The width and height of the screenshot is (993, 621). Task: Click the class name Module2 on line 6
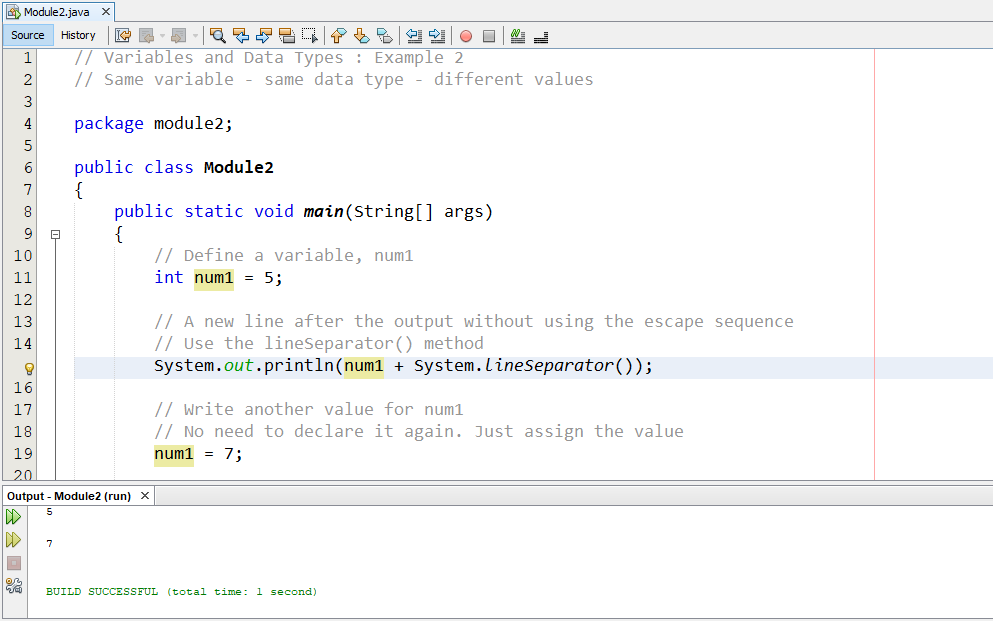point(239,168)
